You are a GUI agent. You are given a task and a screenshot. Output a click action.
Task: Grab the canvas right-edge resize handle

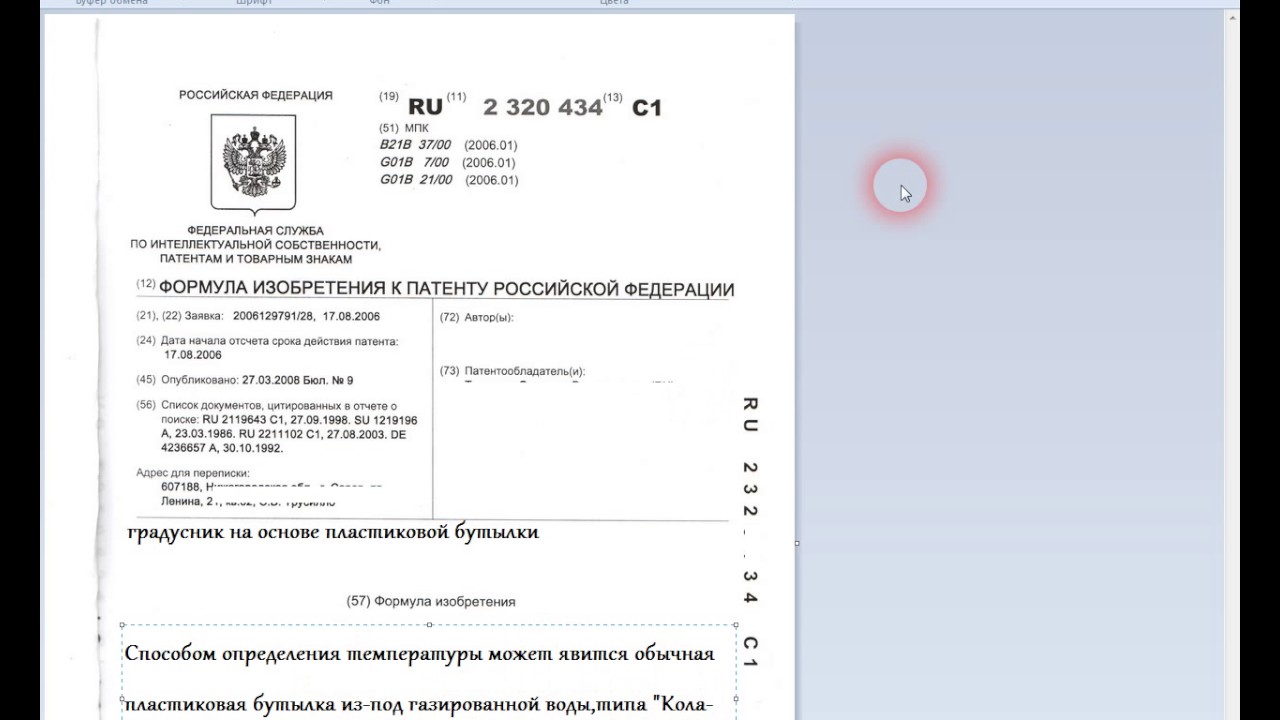pos(797,543)
